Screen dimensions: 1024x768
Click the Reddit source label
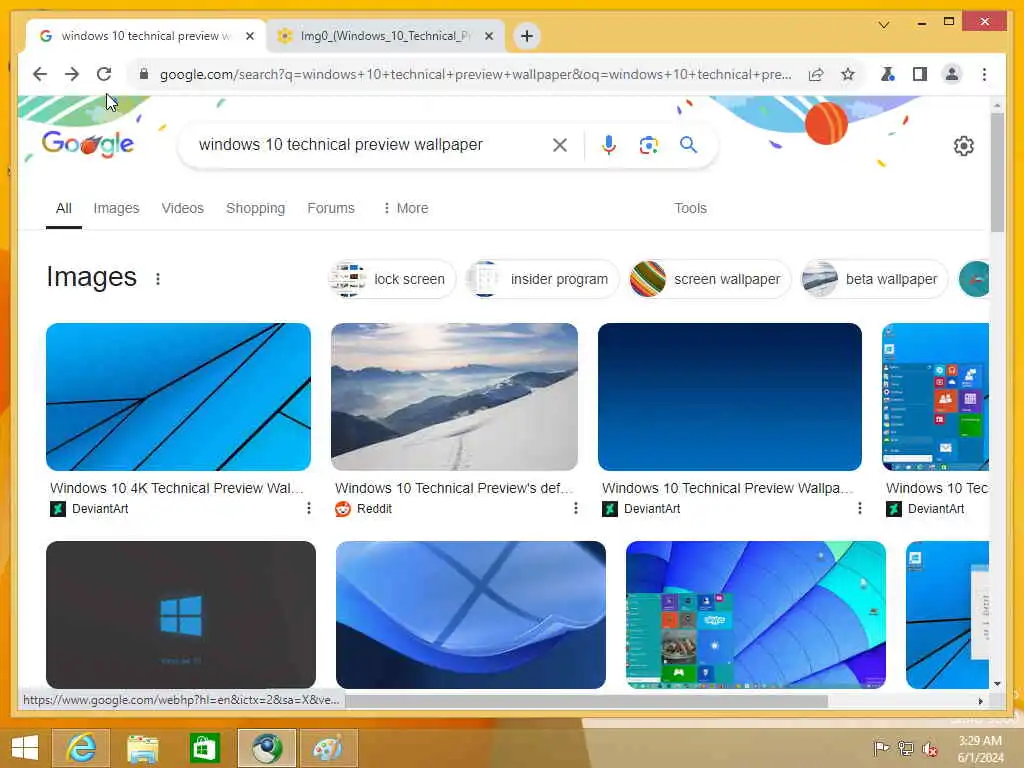(374, 509)
